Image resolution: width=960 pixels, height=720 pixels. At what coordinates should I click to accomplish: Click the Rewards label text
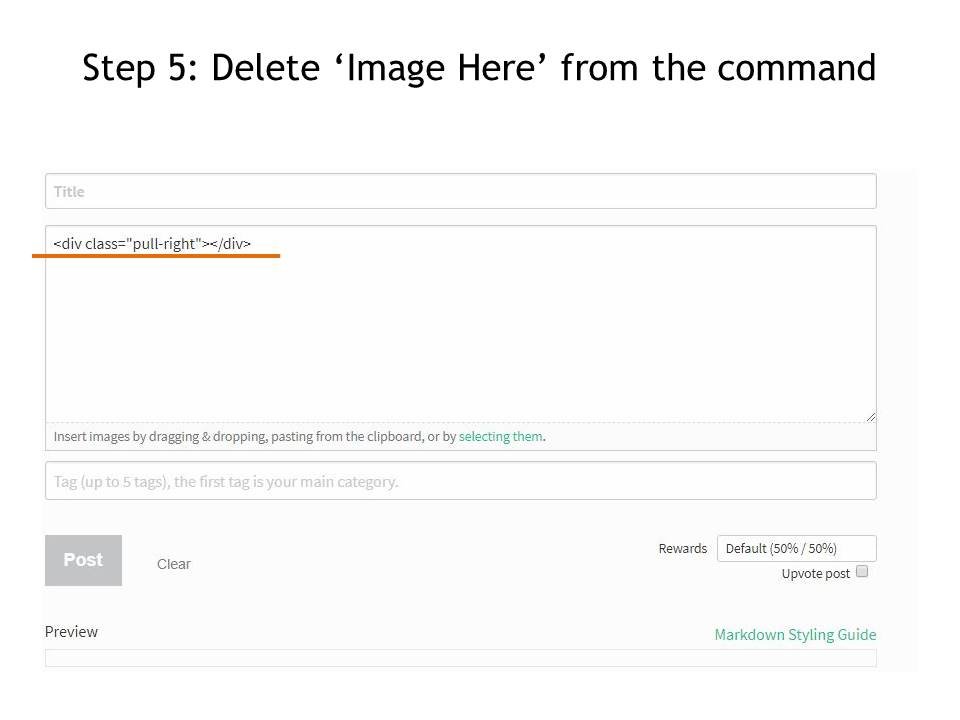click(x=683, y=549)
